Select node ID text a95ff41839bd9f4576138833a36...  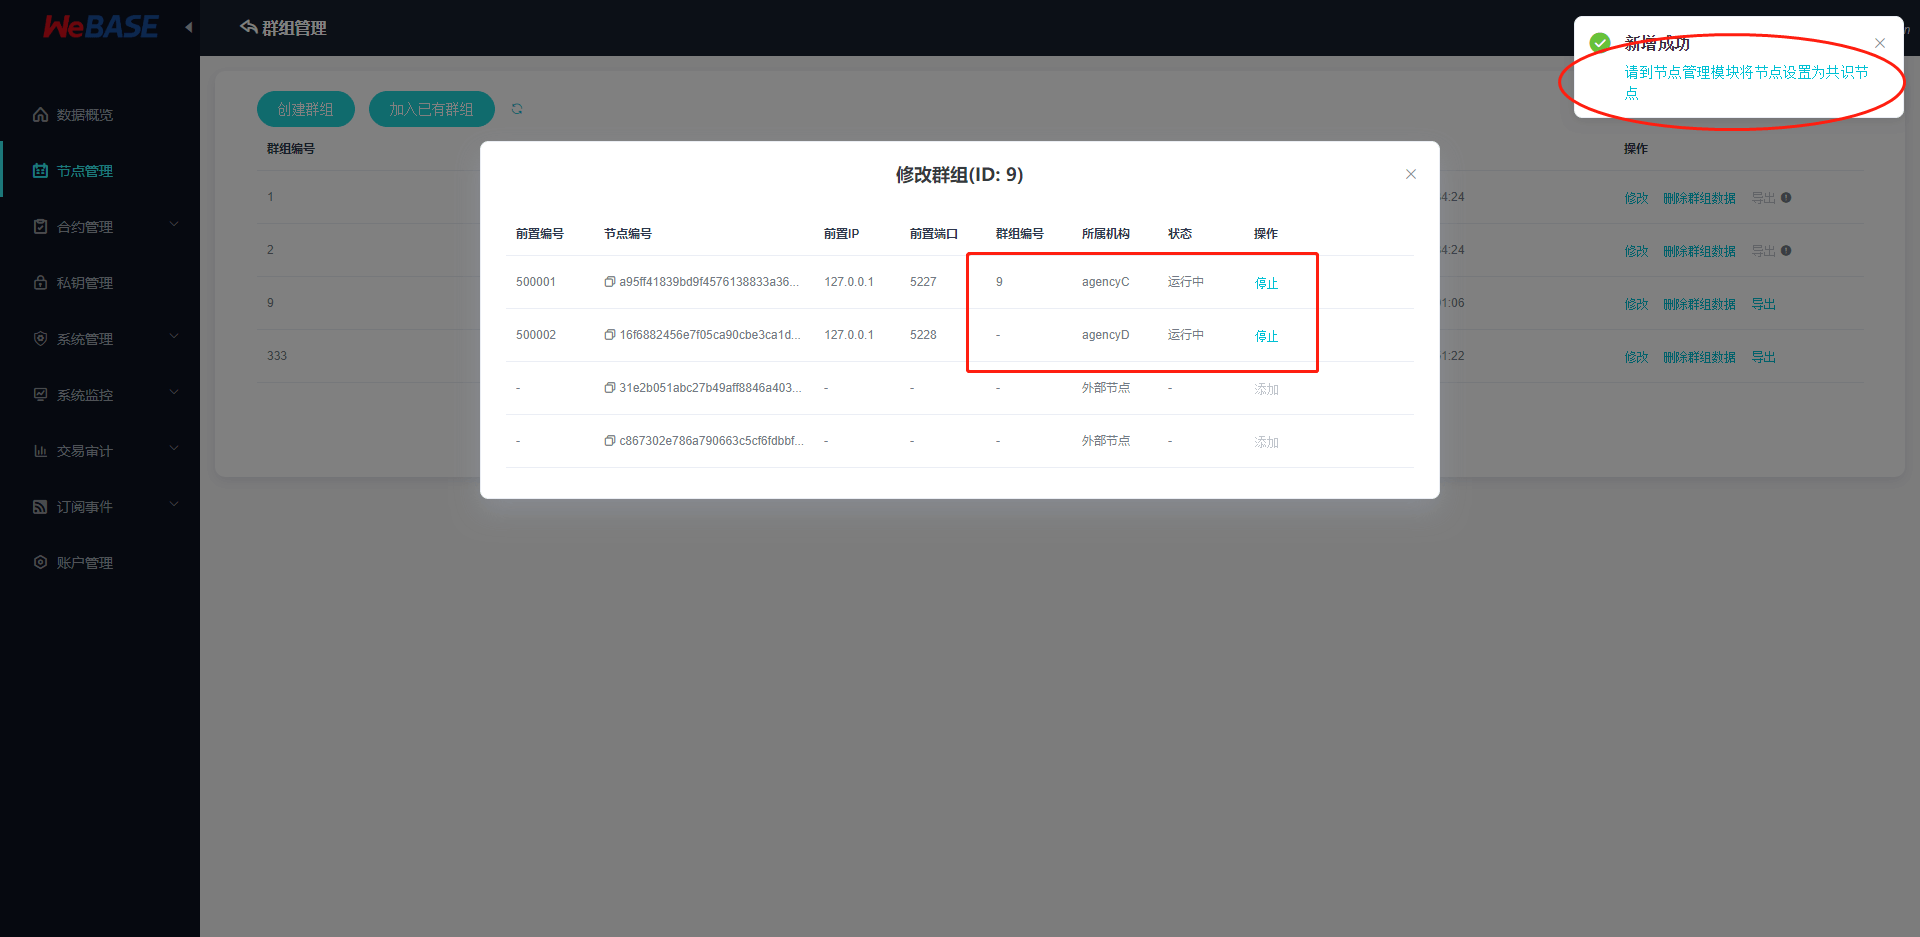coord(708,282)
